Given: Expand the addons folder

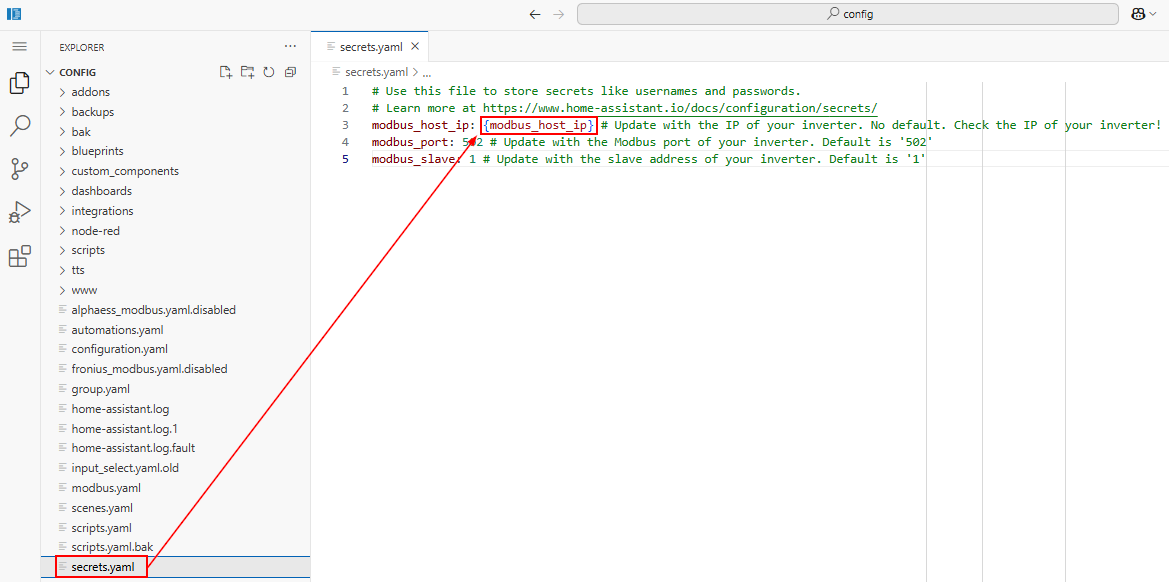Looking at the screenshot, I should [90, 92].
